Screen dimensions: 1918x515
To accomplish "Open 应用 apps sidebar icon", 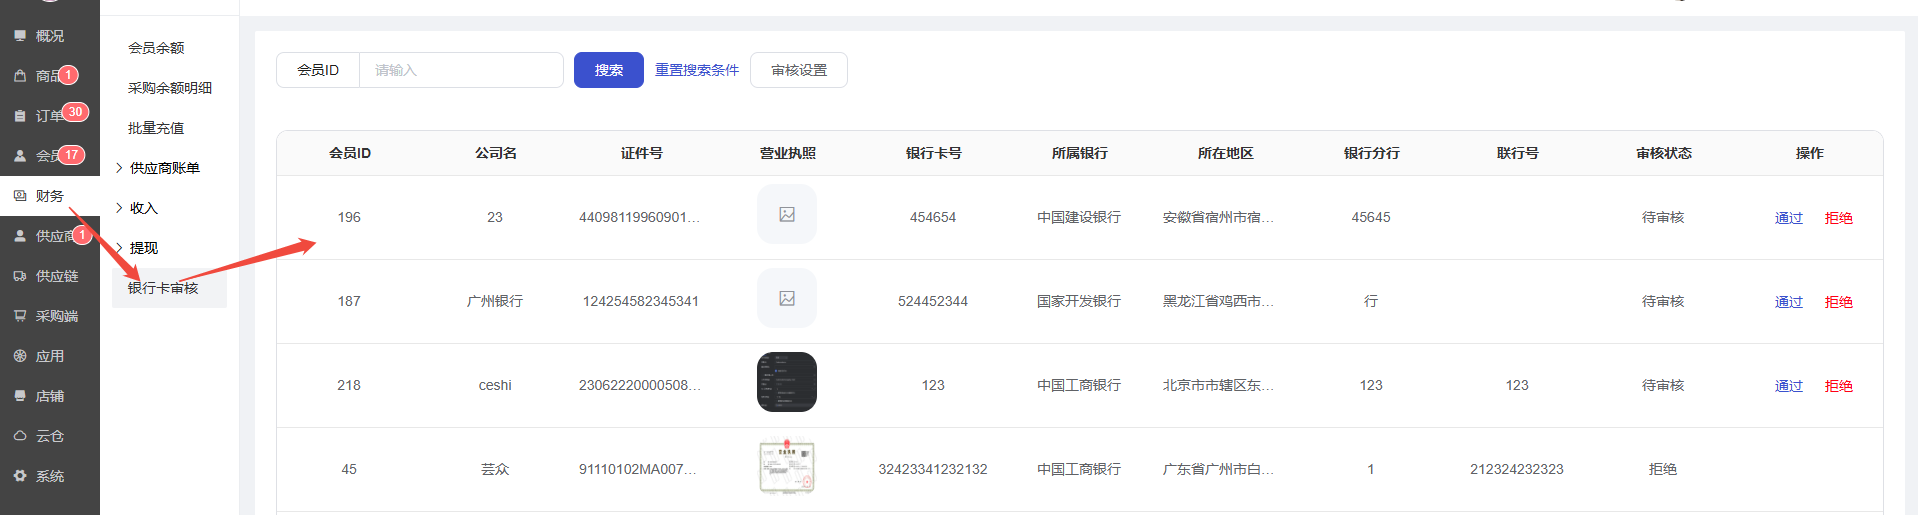I will (20, 356).
